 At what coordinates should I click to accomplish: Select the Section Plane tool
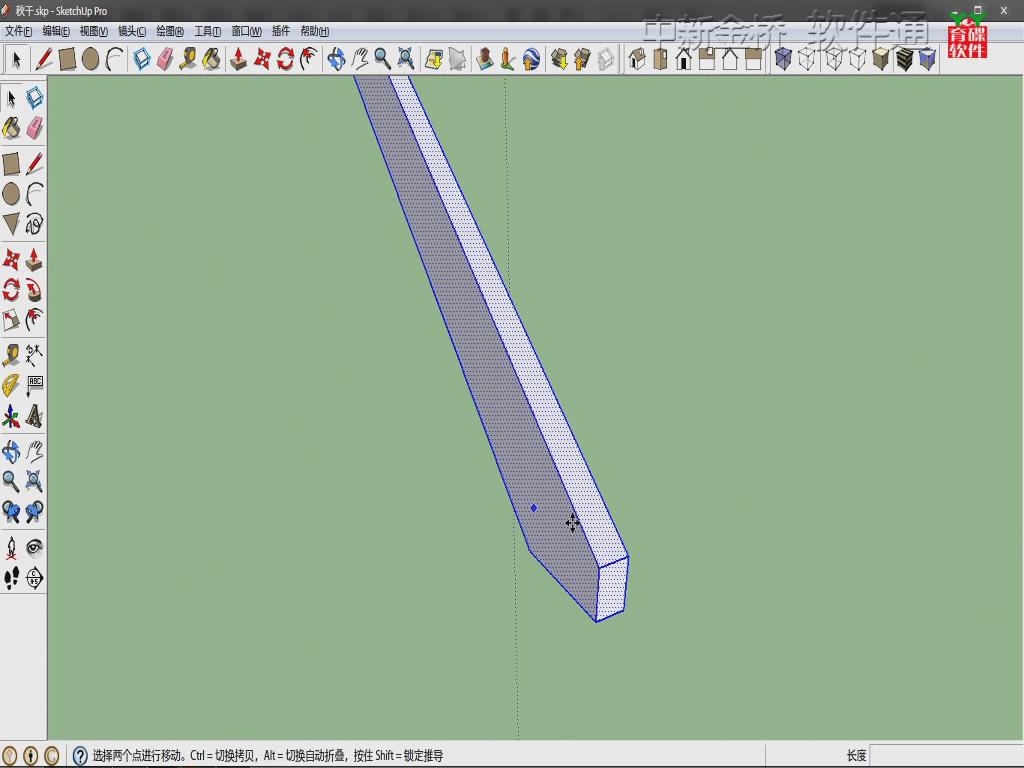pyautogui.click(x=35, y=578)
